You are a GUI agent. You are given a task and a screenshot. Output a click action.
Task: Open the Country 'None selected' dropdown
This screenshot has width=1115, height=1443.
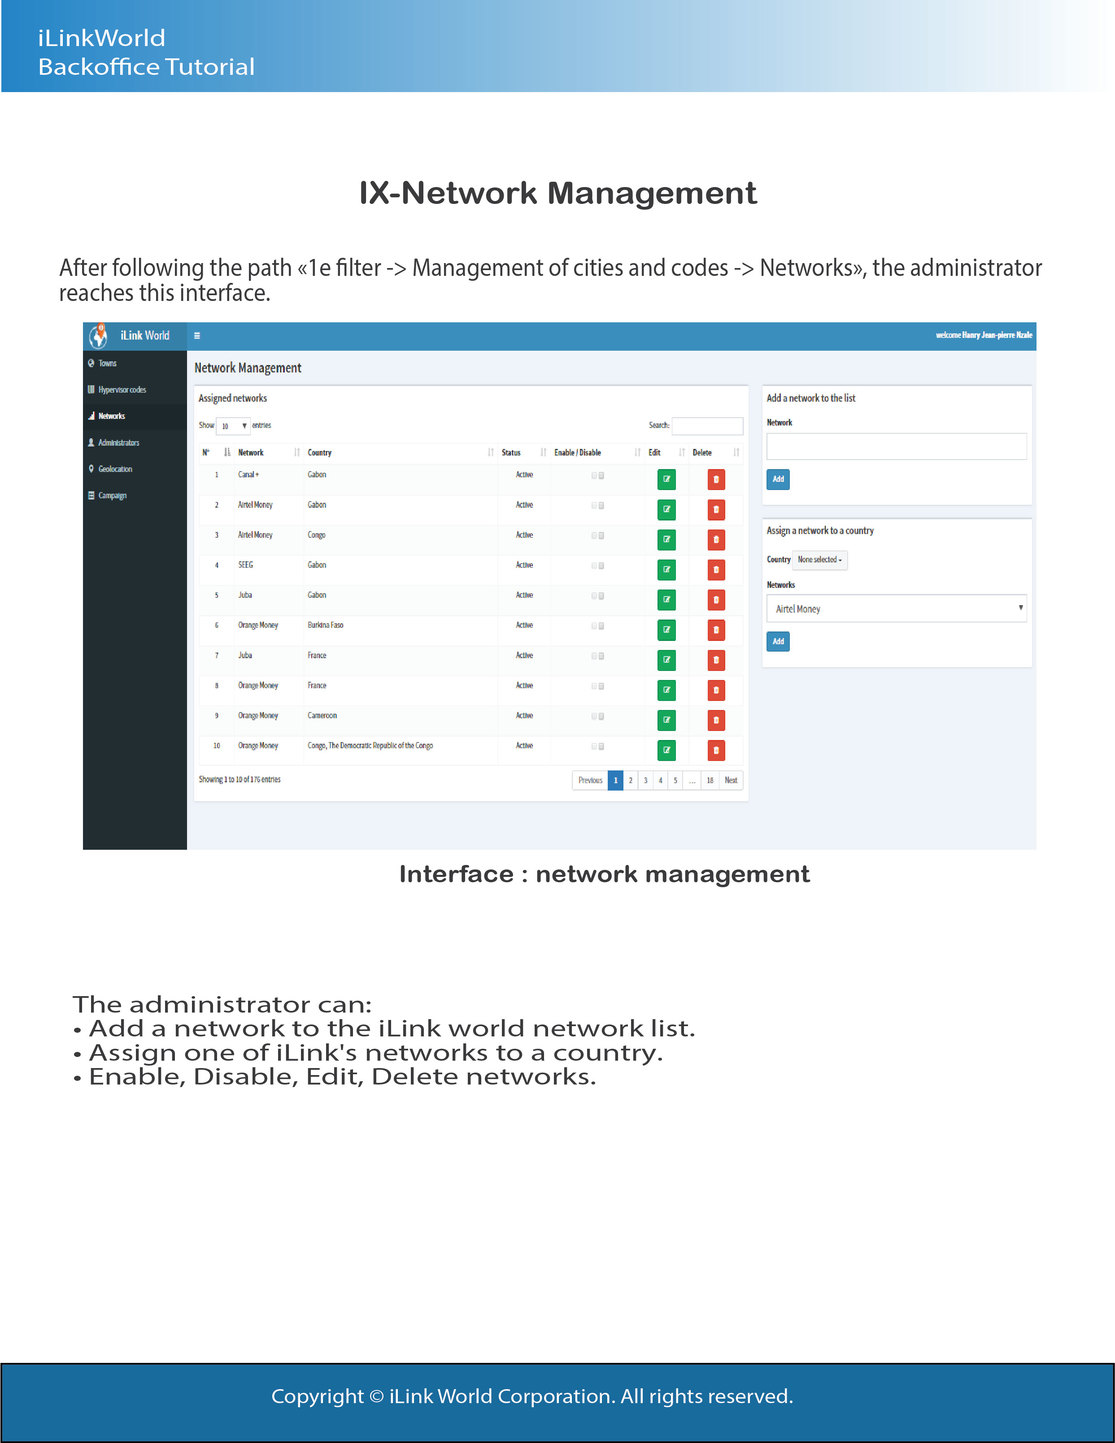click(x=820, y=560)
